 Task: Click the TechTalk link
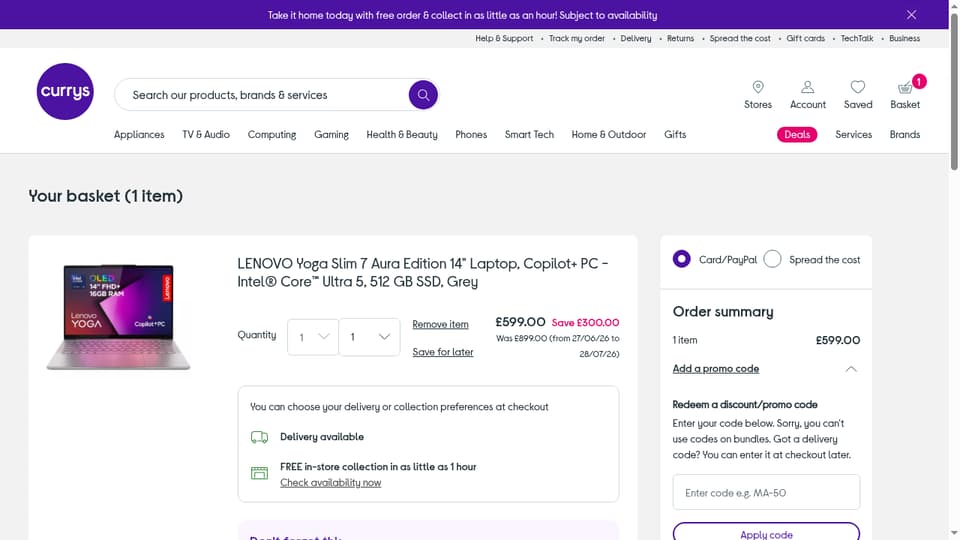857,39
